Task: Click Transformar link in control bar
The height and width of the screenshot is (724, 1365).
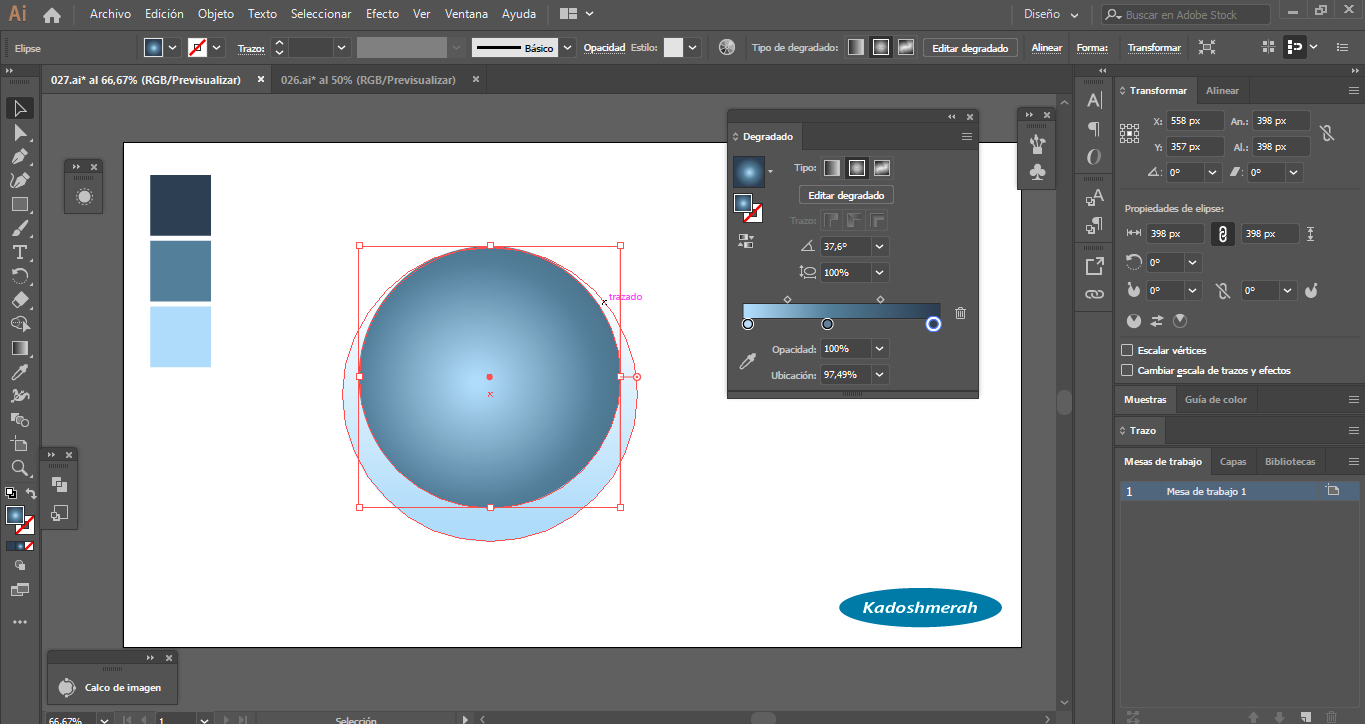Action: coord(1154,47)
